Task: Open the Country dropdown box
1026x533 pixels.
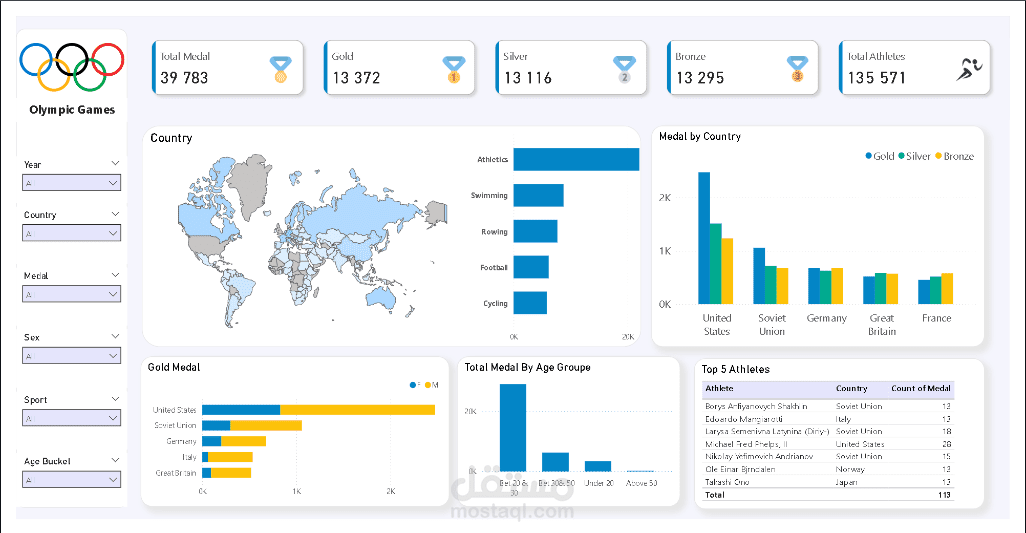Action: (71, 233)
